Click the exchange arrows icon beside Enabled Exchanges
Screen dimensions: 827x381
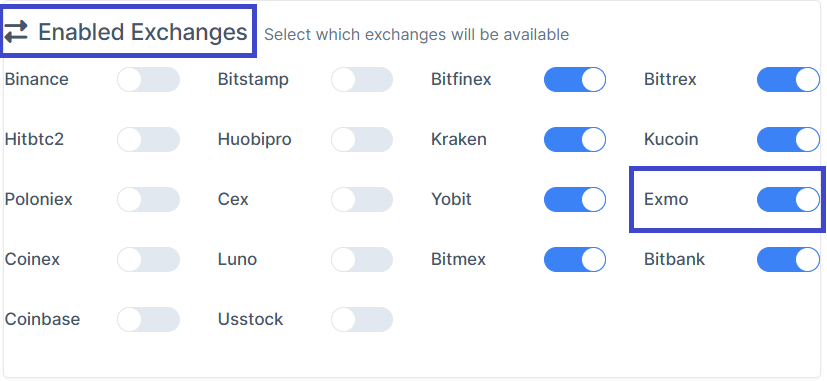(16, 32)
